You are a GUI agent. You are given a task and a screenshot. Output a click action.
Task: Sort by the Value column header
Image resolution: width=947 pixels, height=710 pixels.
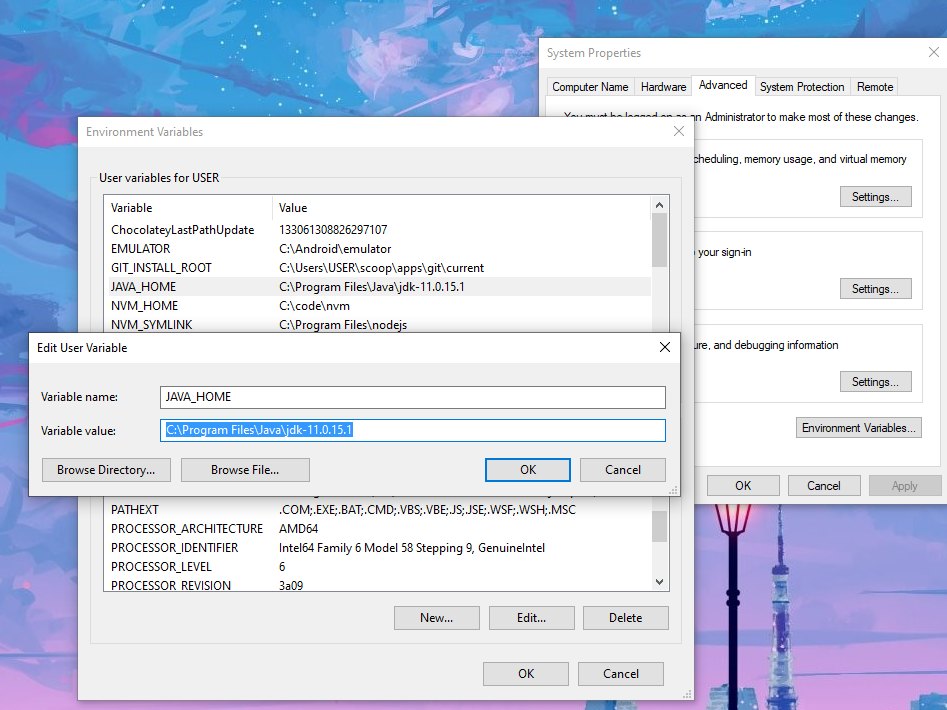[x=460, y=208]
